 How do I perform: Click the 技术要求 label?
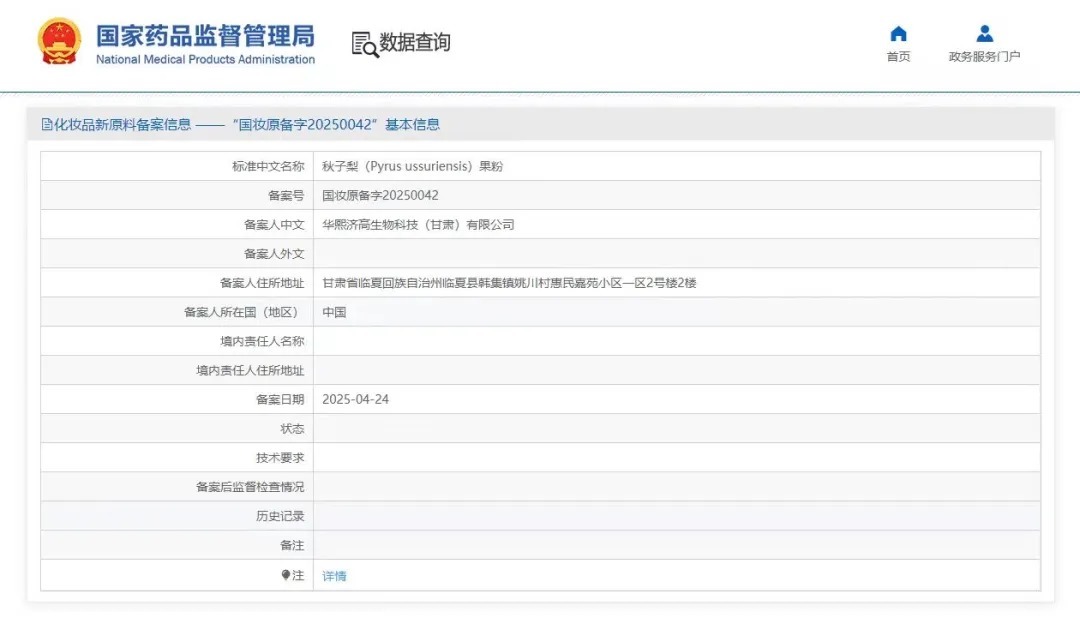280,458
